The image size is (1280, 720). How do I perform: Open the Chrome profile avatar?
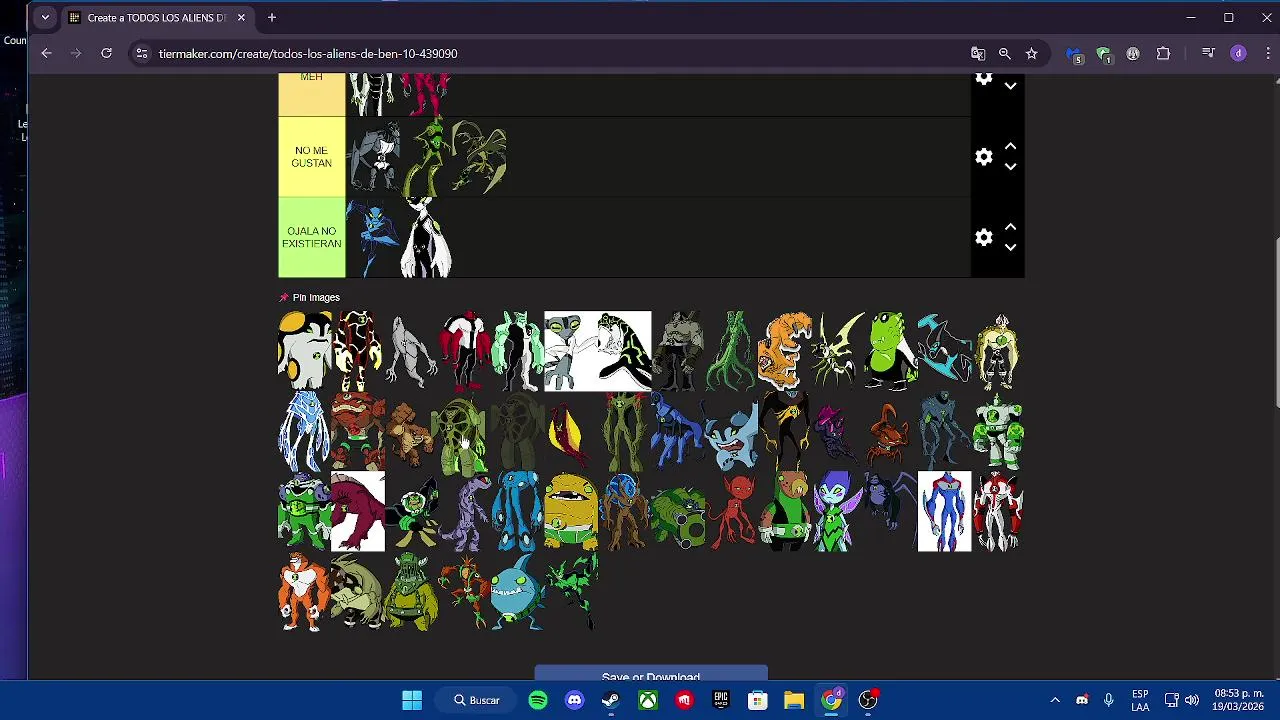[1238, 53]
